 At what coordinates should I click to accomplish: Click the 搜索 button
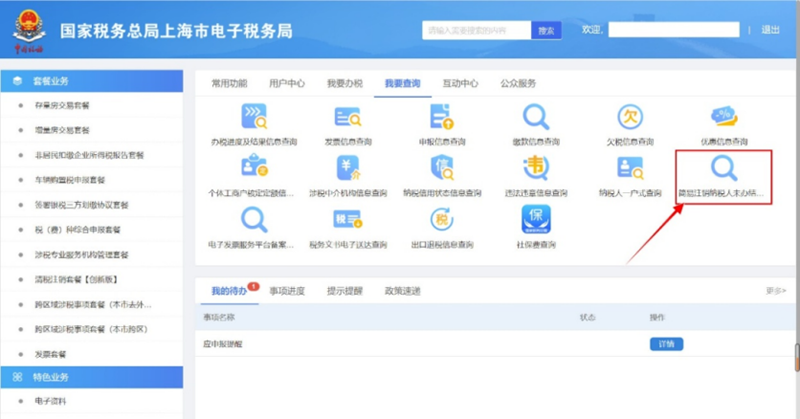[x=545, y=31]
